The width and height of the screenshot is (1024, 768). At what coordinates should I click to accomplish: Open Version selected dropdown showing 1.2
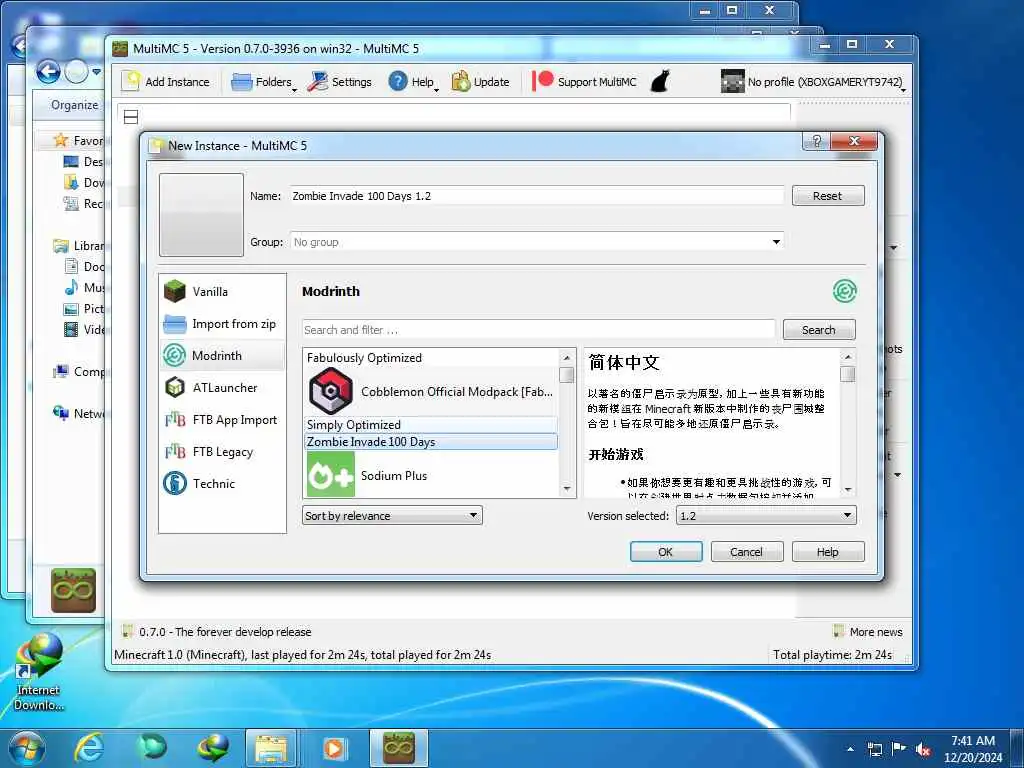pos(766,515)
